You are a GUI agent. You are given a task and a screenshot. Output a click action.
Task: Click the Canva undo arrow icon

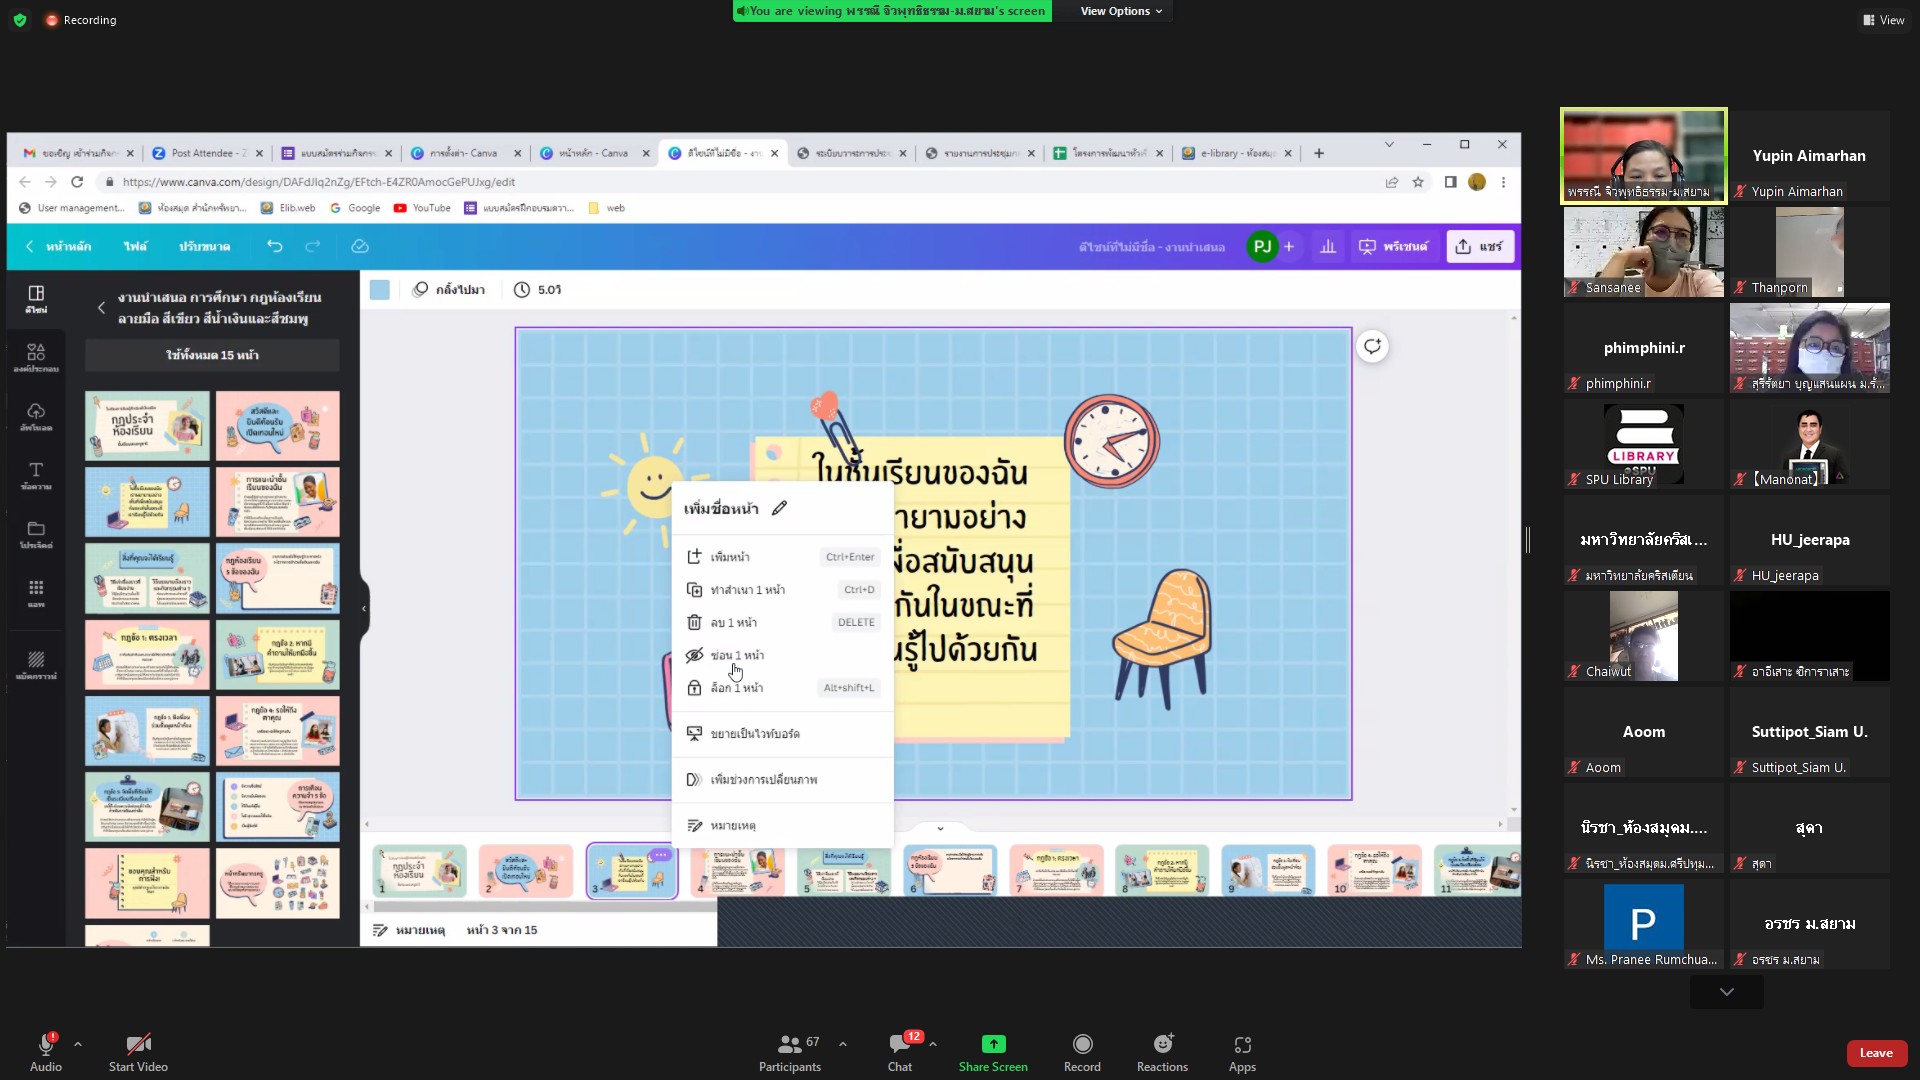(x=275, y=246)
